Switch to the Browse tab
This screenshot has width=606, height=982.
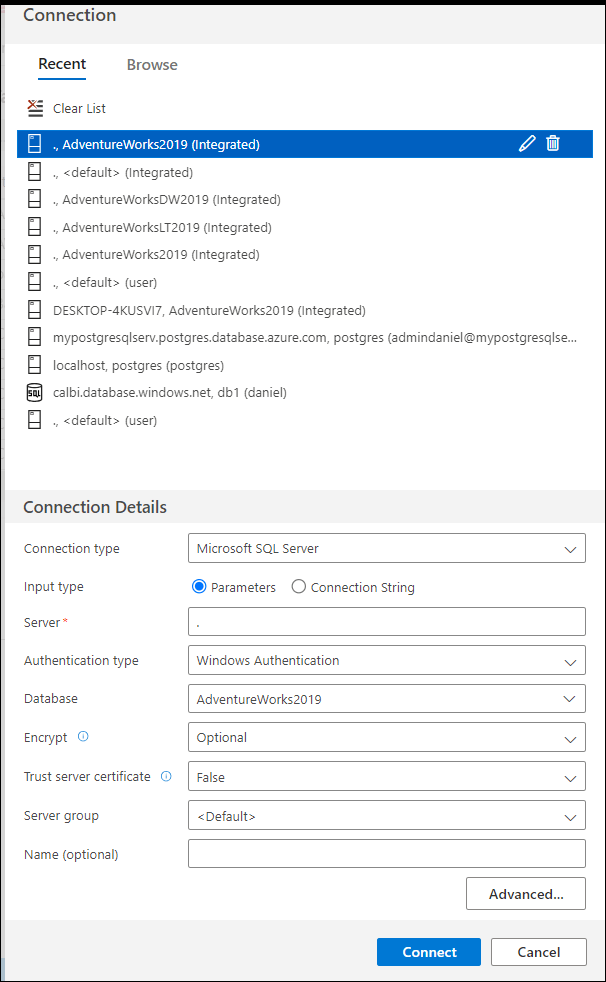(x=152, y=65)
